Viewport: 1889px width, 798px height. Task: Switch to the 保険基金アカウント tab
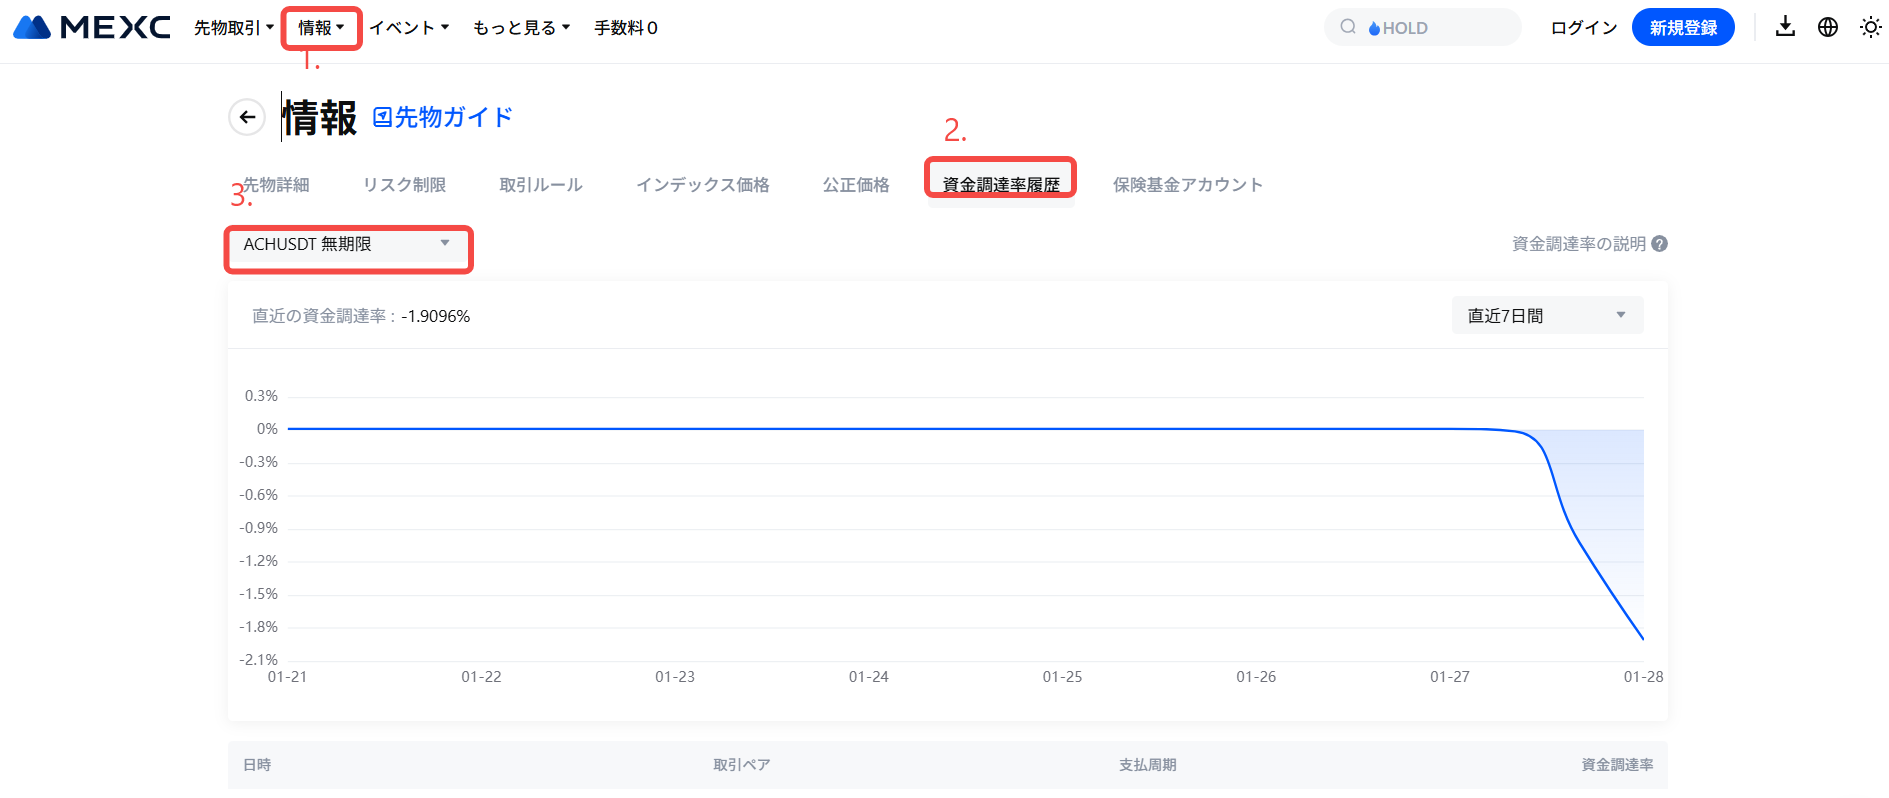point(1187,185)
